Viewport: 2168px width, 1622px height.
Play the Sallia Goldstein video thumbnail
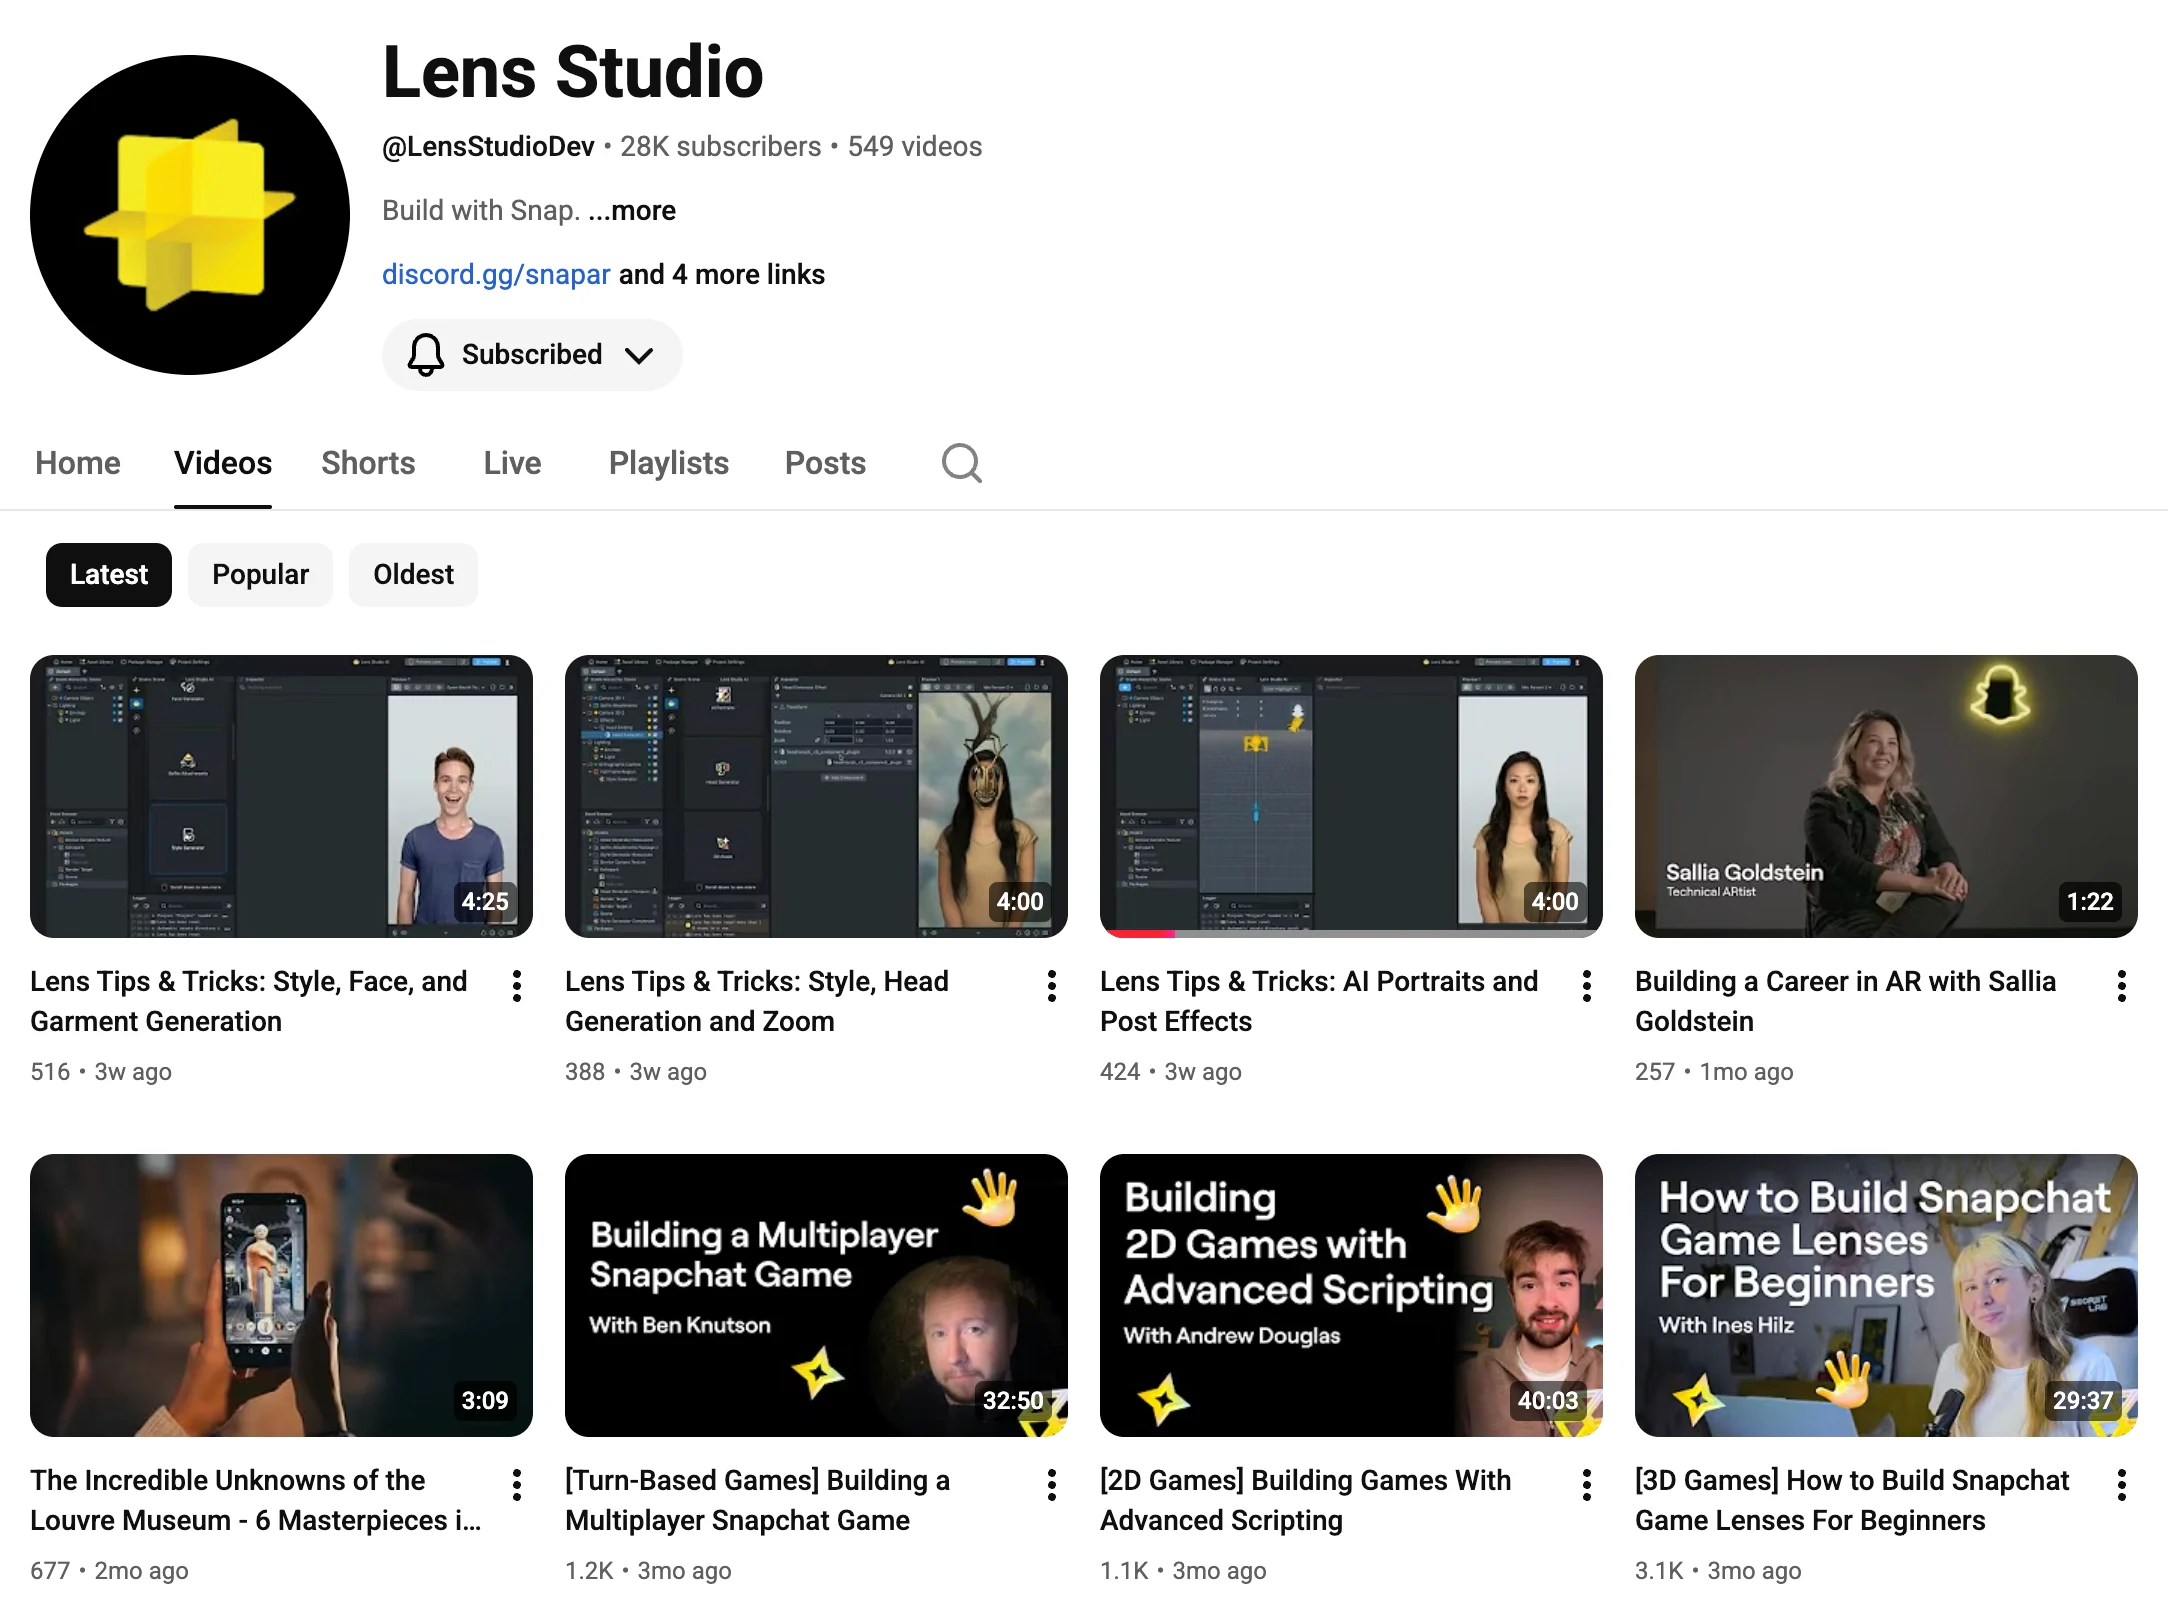[1886, 796]
